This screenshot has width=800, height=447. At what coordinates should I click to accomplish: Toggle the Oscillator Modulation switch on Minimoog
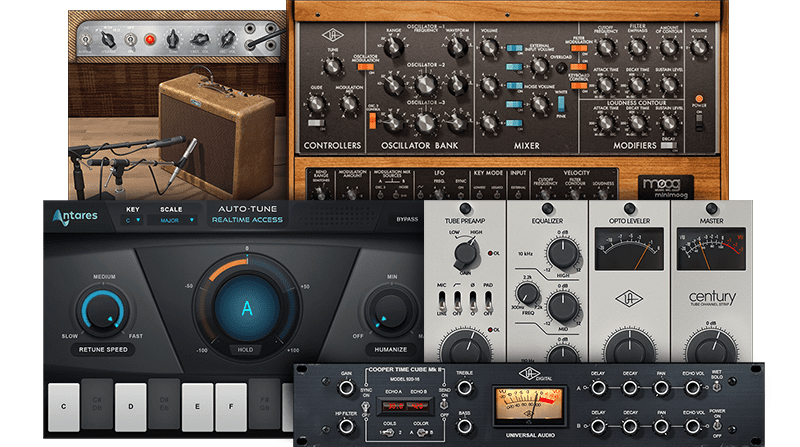point(366,67)
